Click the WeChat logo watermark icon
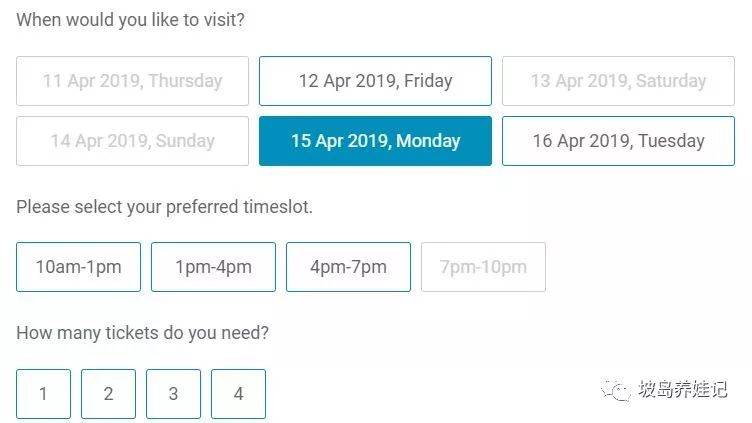Viewport: 752px width, 423px height. coord(617,389)
